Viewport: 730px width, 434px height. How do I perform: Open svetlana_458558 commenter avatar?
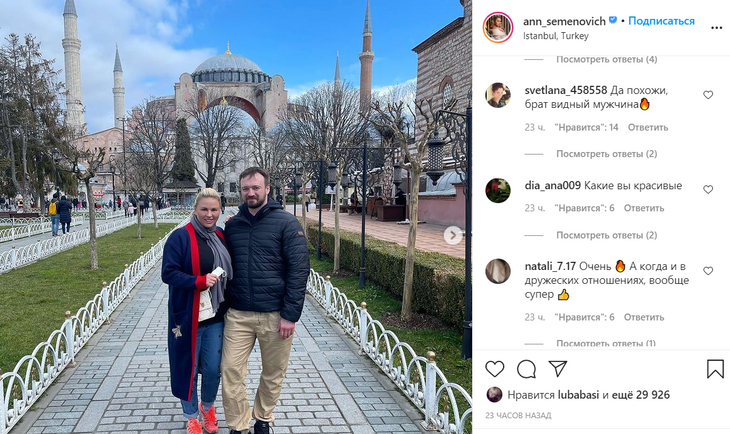click(498, 95)
